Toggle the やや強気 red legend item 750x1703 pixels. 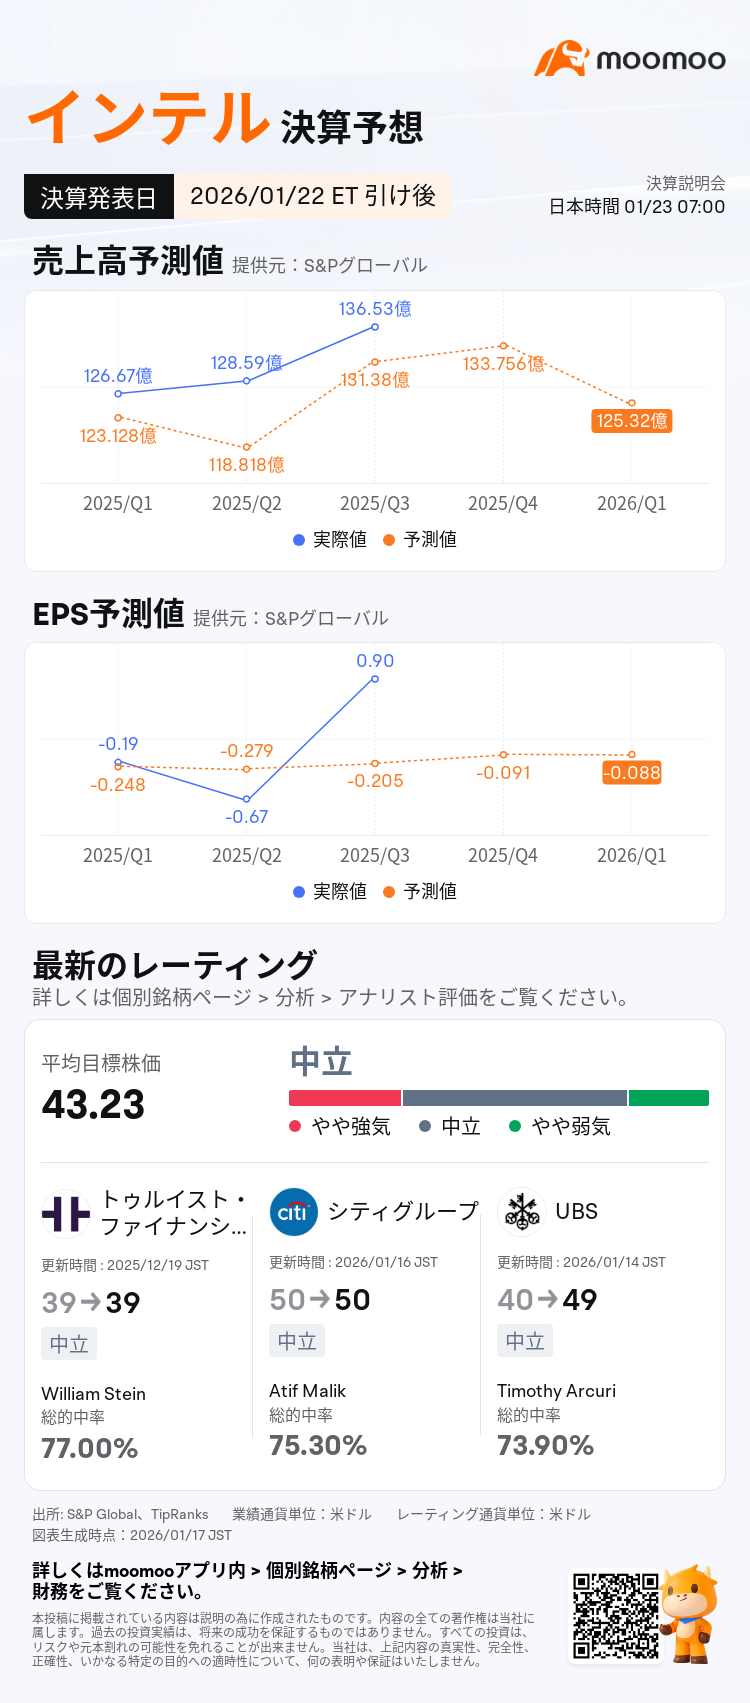340,1127
